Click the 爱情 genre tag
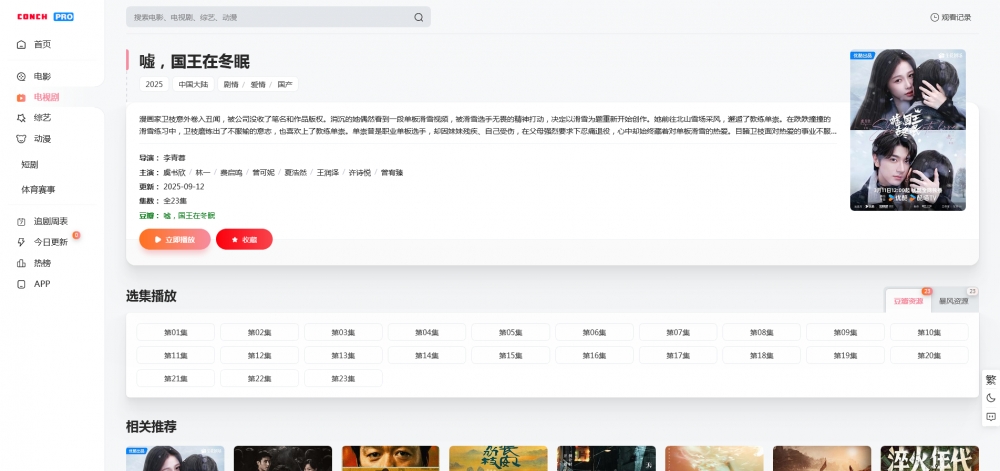 (258, 84)
